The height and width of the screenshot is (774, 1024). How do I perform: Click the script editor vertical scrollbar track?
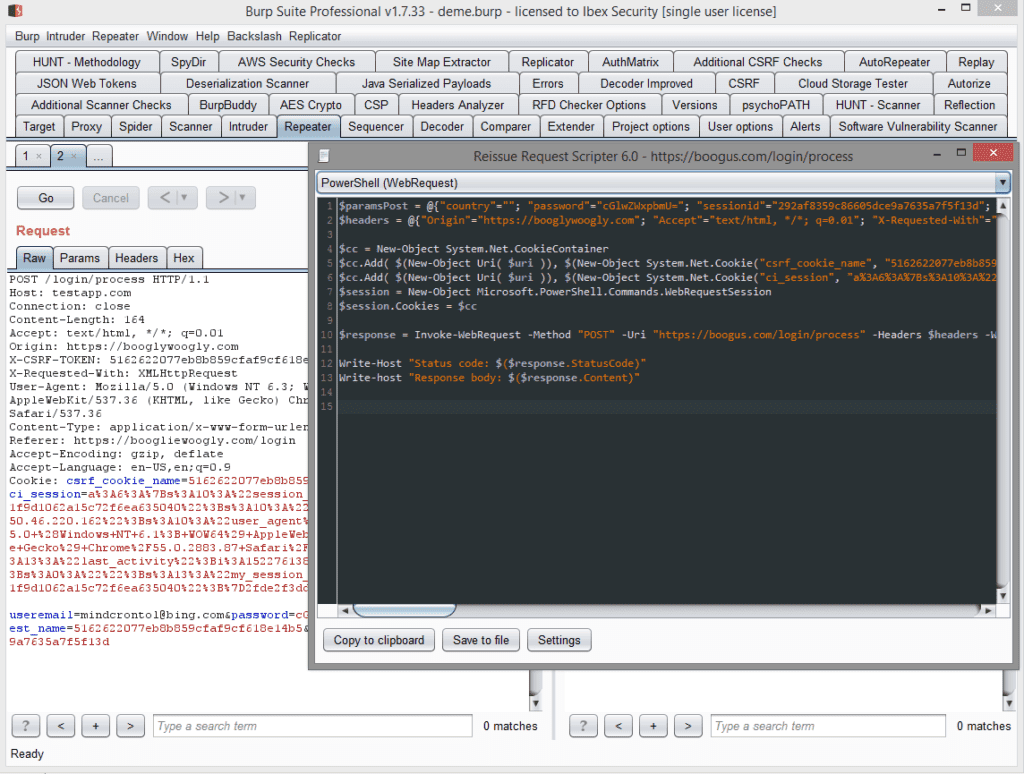pyautogui.click(x=1003, y=401)
